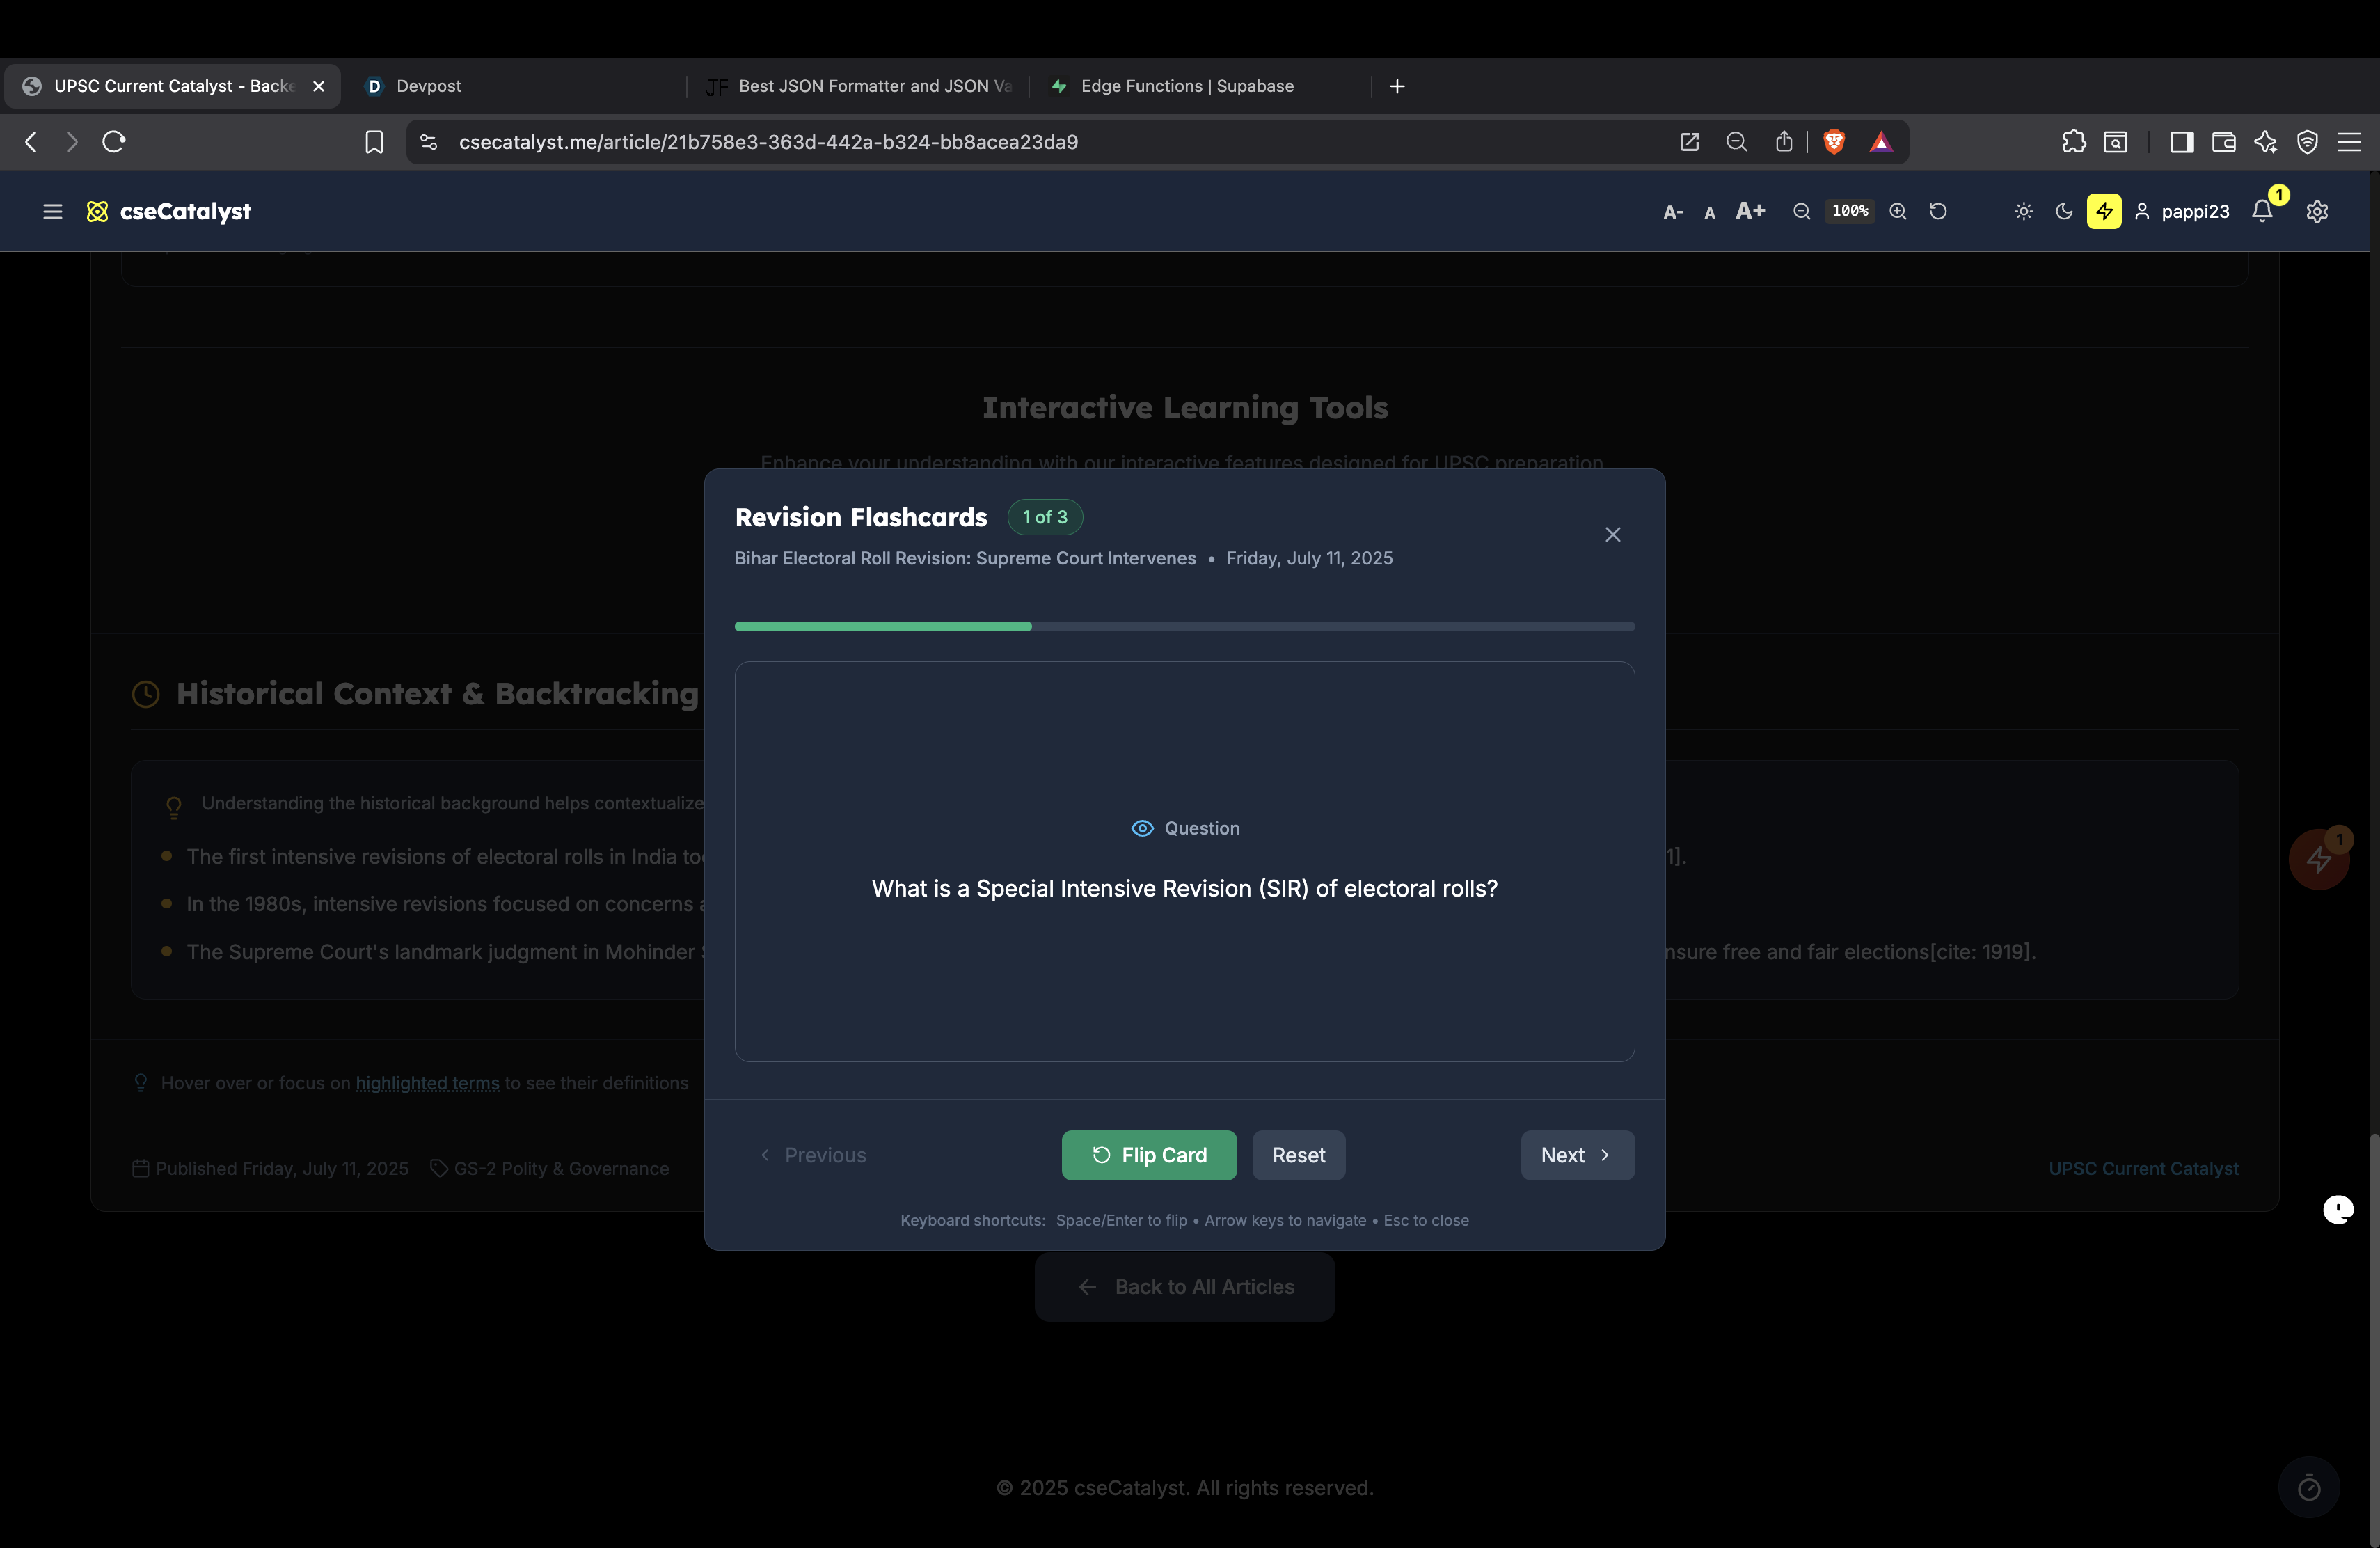Switch to Edge Functions Supabase tab
The image size is (2380, 1548).
pyautogui.click(x=1186, y=86)
